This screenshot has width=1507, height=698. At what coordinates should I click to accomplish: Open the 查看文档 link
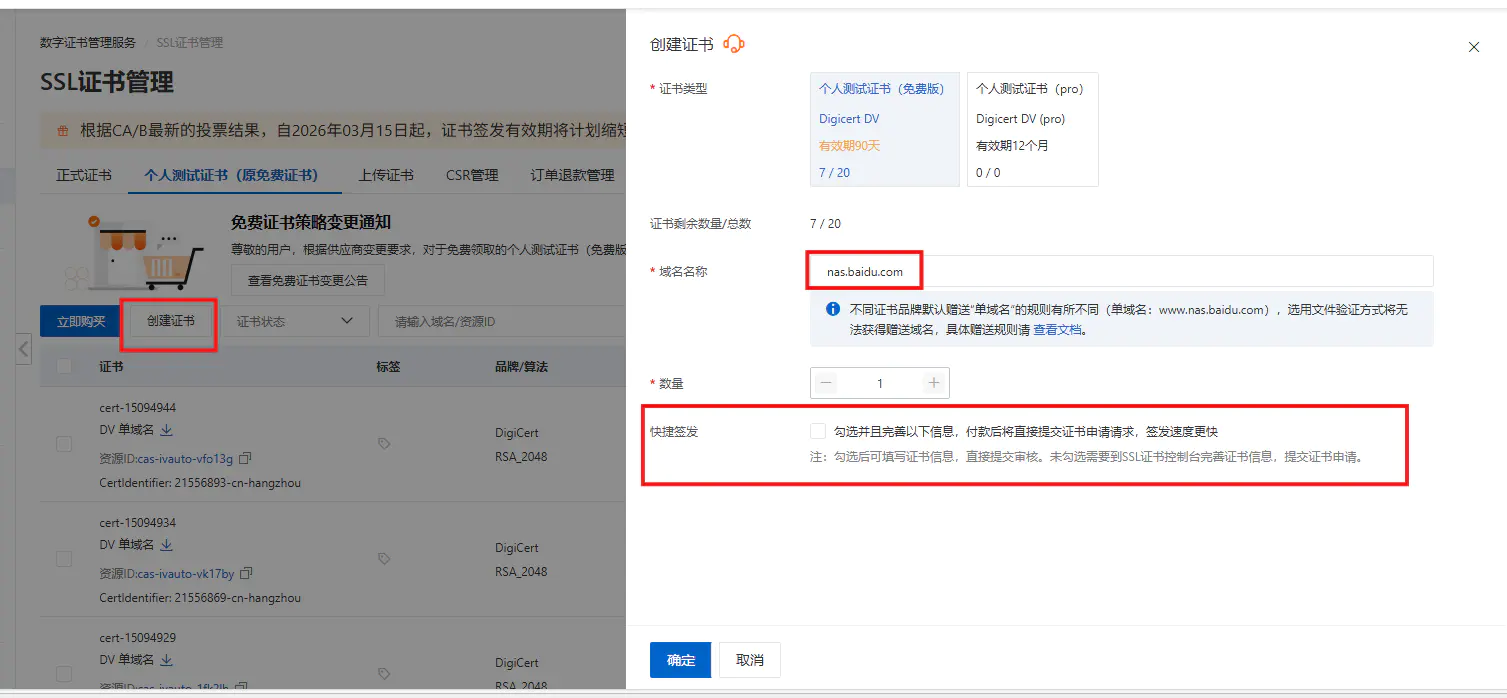coord(1057,329)
